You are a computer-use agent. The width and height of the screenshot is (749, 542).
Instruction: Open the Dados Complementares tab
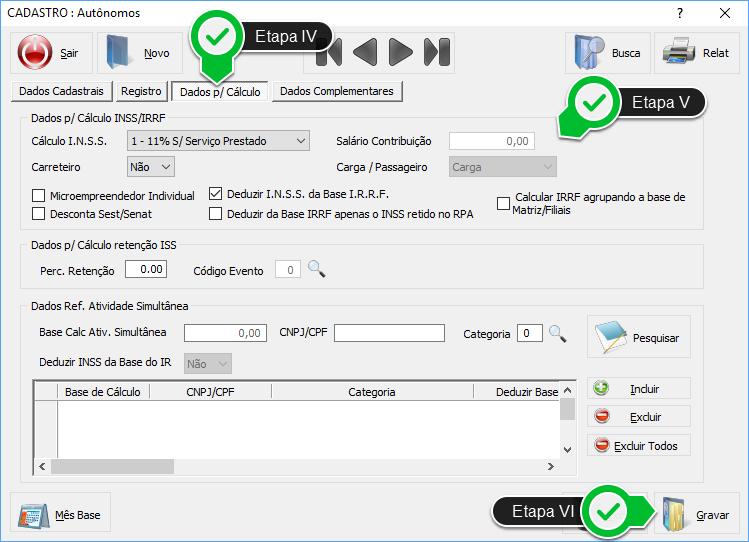coord(337,91)
